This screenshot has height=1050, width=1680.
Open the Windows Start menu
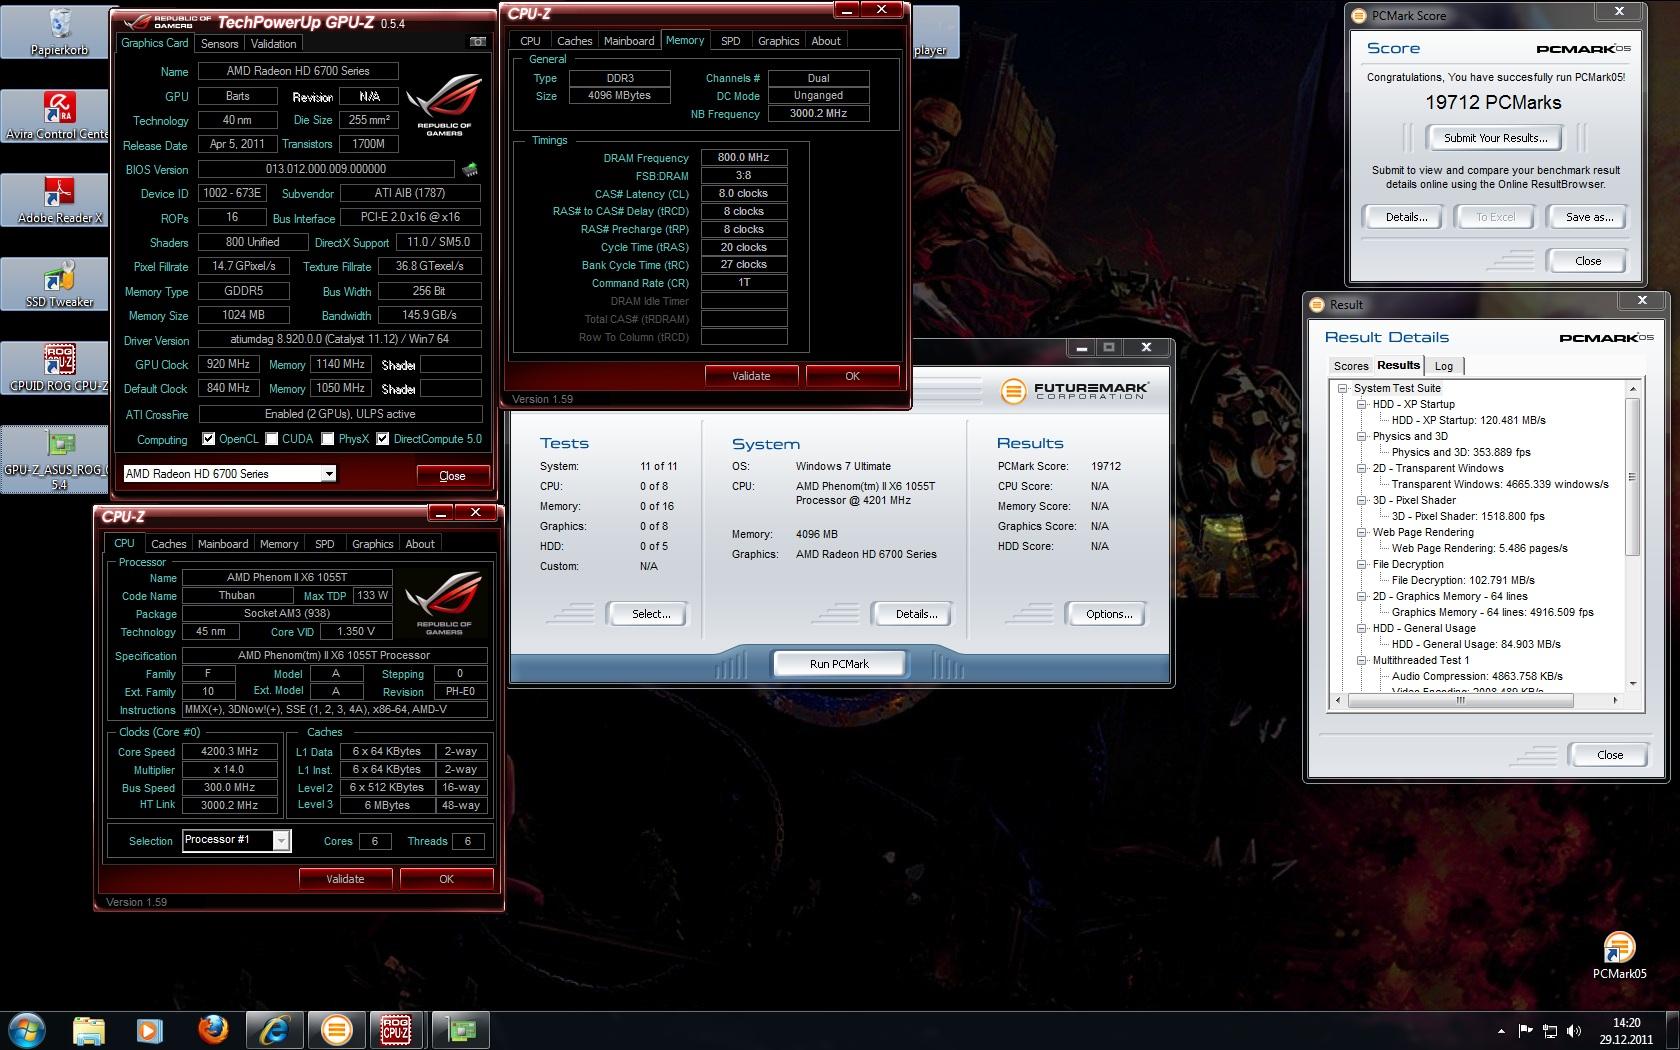tap(27, 1029)
